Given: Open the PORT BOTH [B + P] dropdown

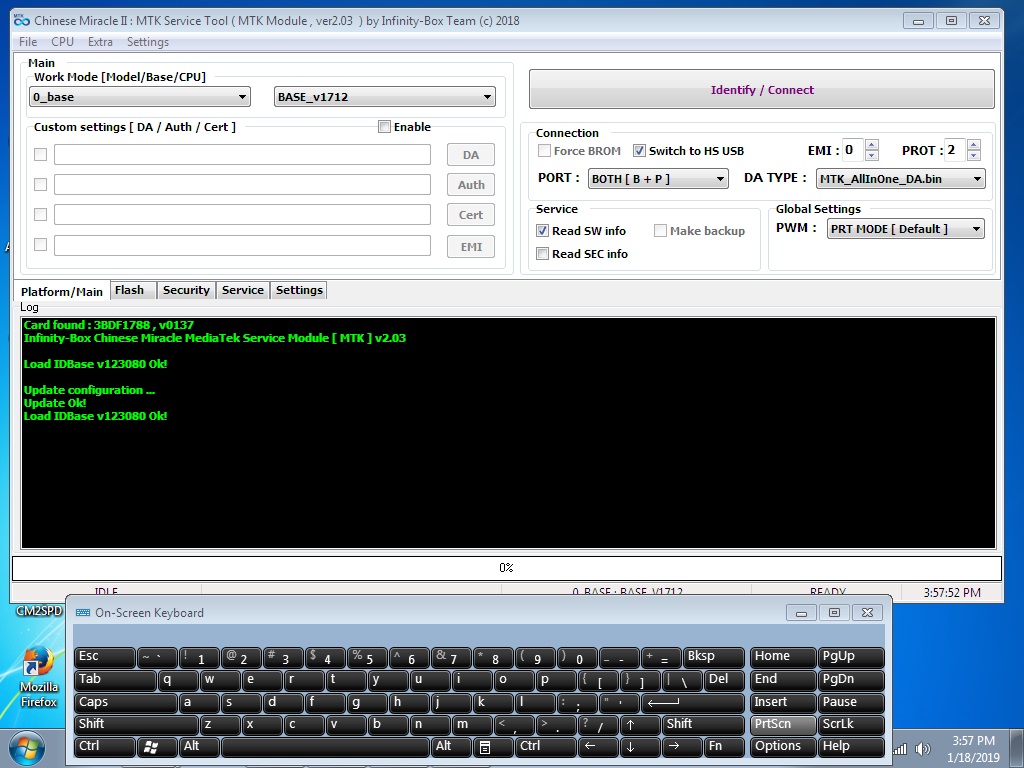Looking at the screenshot, I should pos(658,178).
